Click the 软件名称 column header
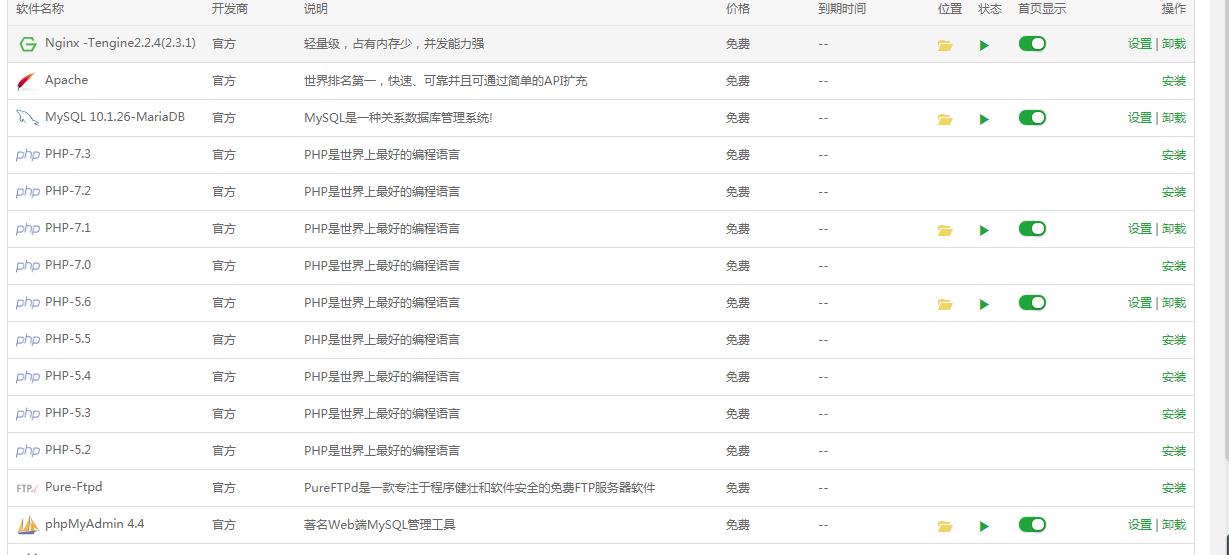The height and width of the screenshot is (555, 1229). 40,9
